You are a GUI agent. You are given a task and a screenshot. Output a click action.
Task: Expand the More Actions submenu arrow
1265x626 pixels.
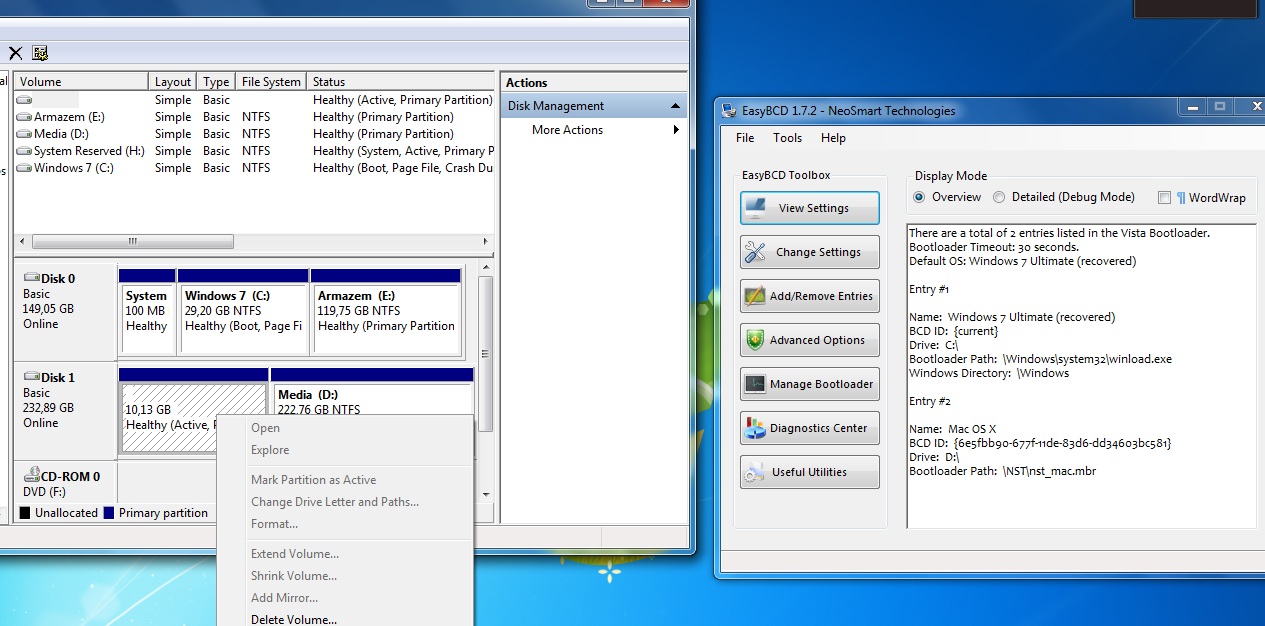676,130
